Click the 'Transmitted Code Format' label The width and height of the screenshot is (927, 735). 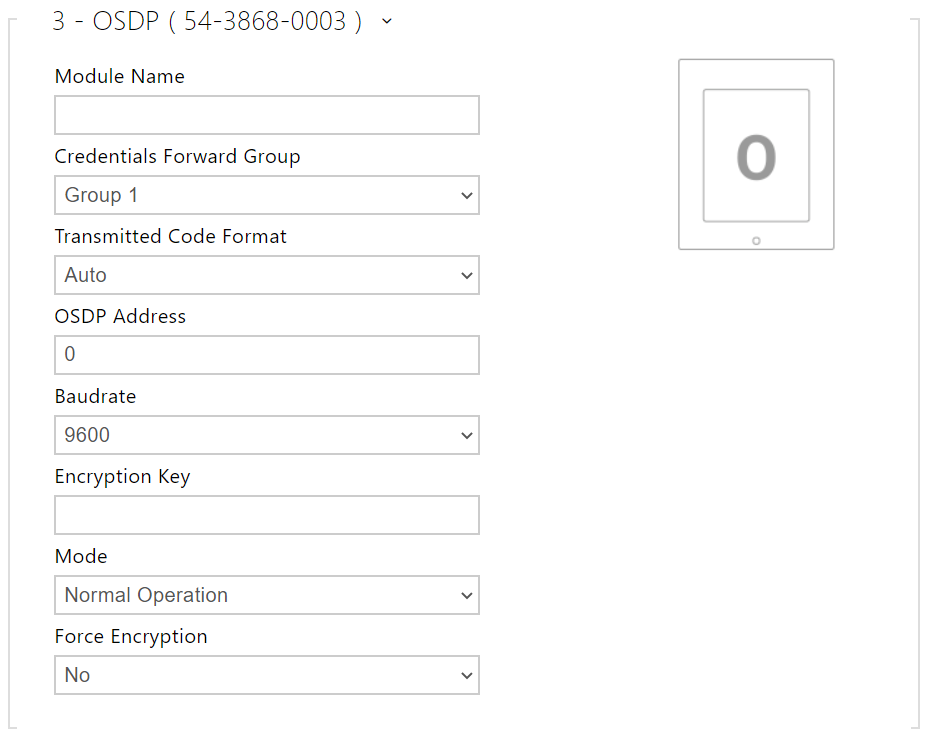click(x=170, y=237)
